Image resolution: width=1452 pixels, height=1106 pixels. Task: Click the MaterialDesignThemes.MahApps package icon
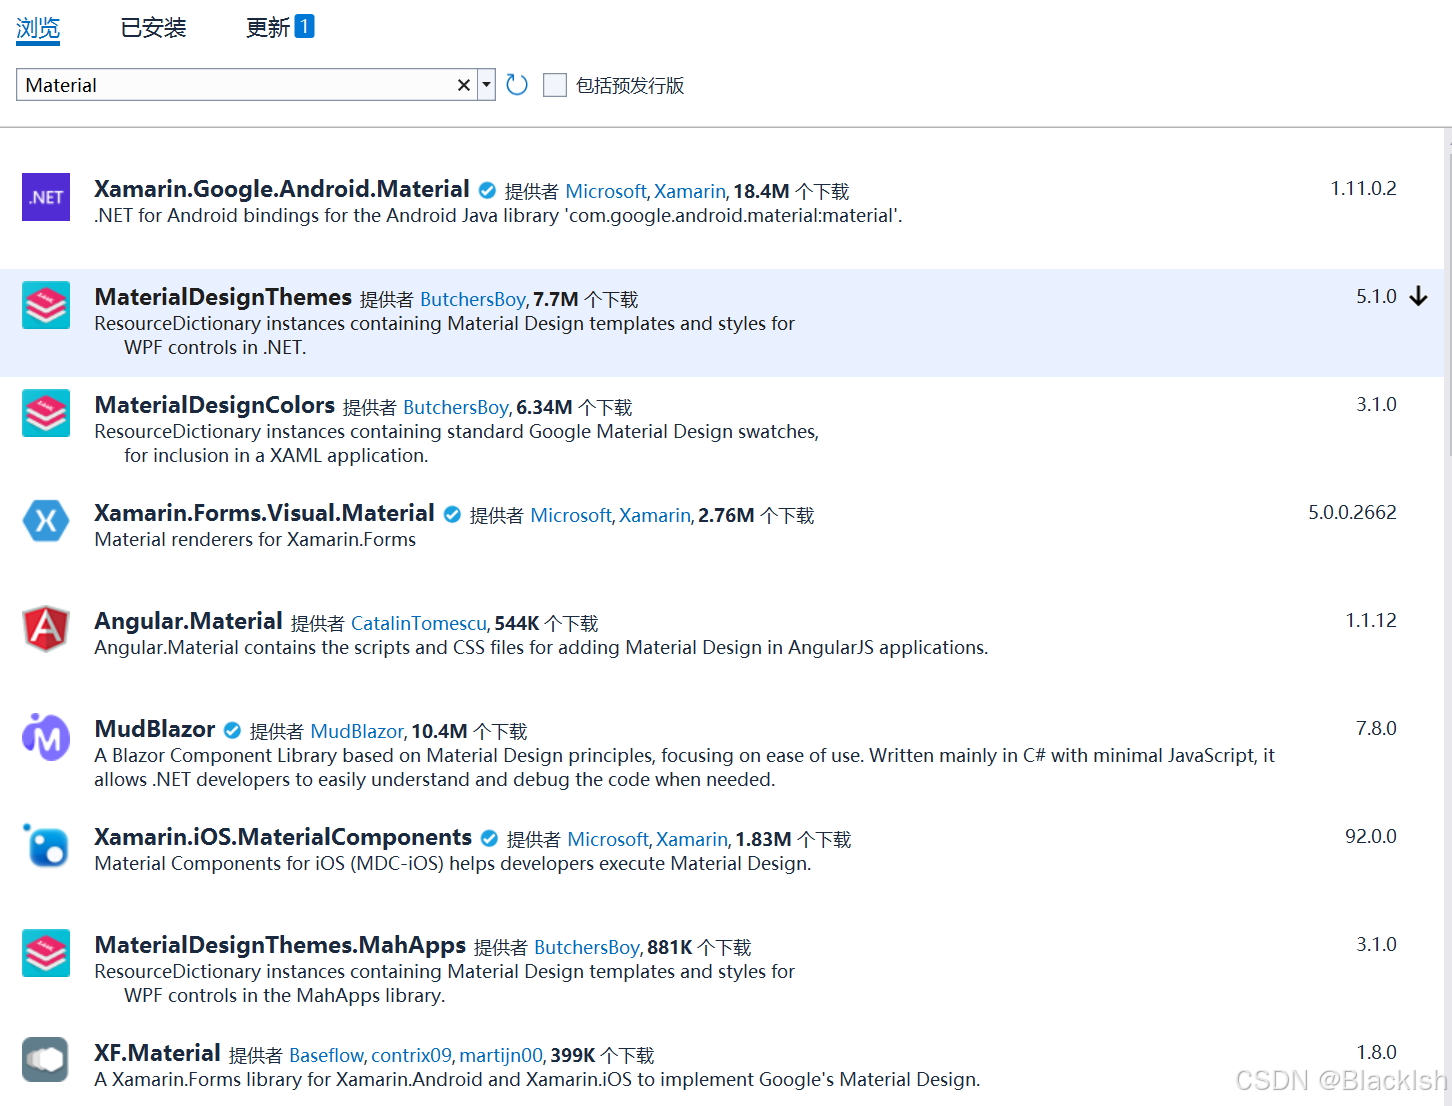tap(46, 953)
